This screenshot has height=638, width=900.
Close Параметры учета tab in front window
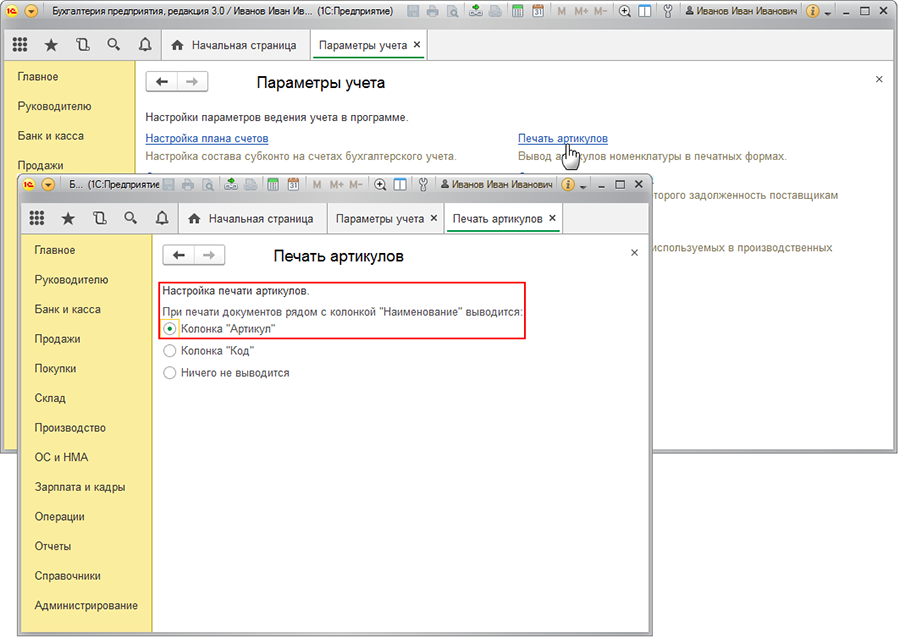[434, 218]
